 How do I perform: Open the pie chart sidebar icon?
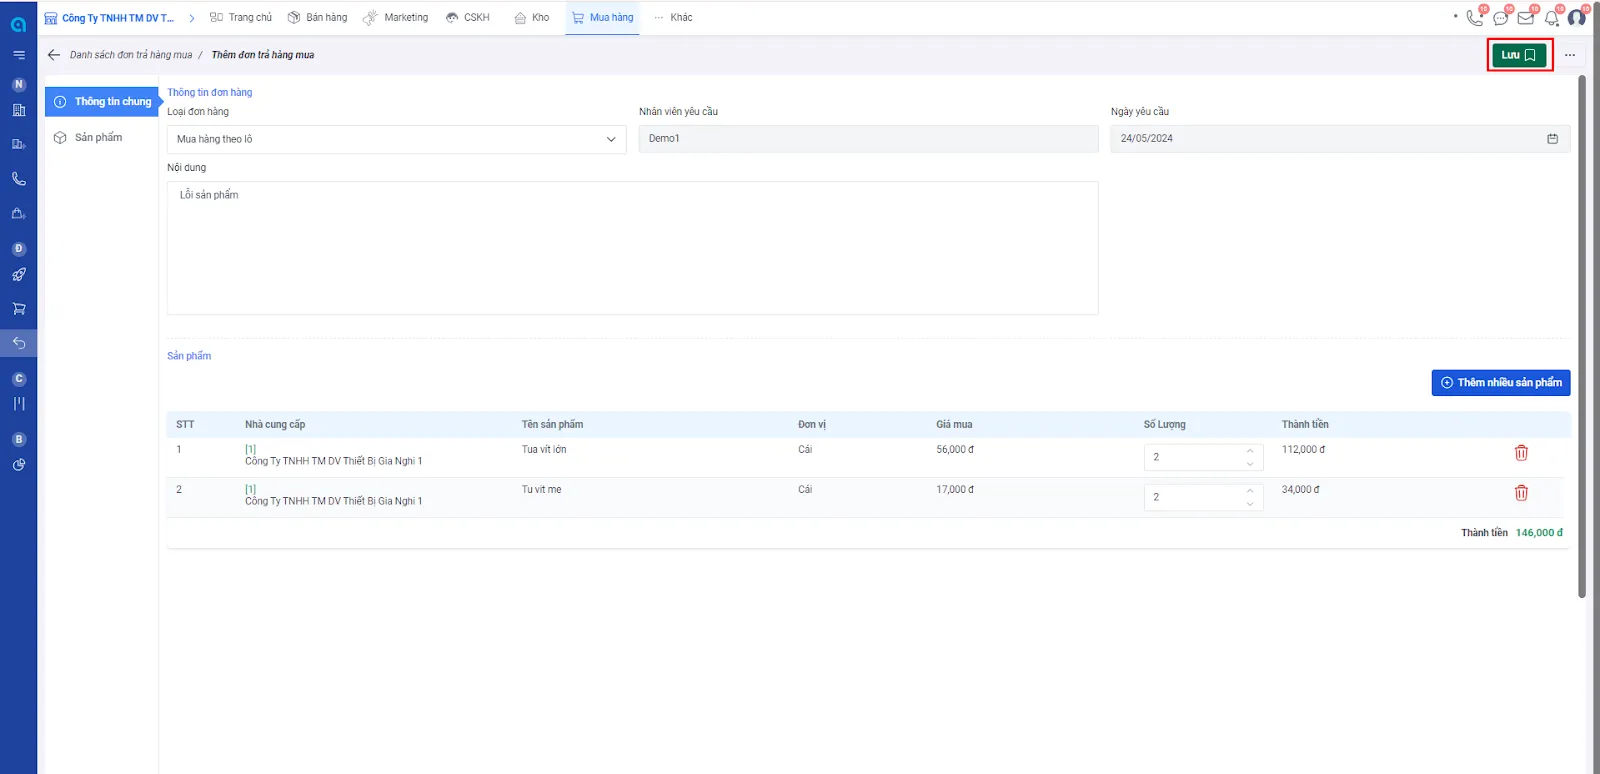point(18,465)
